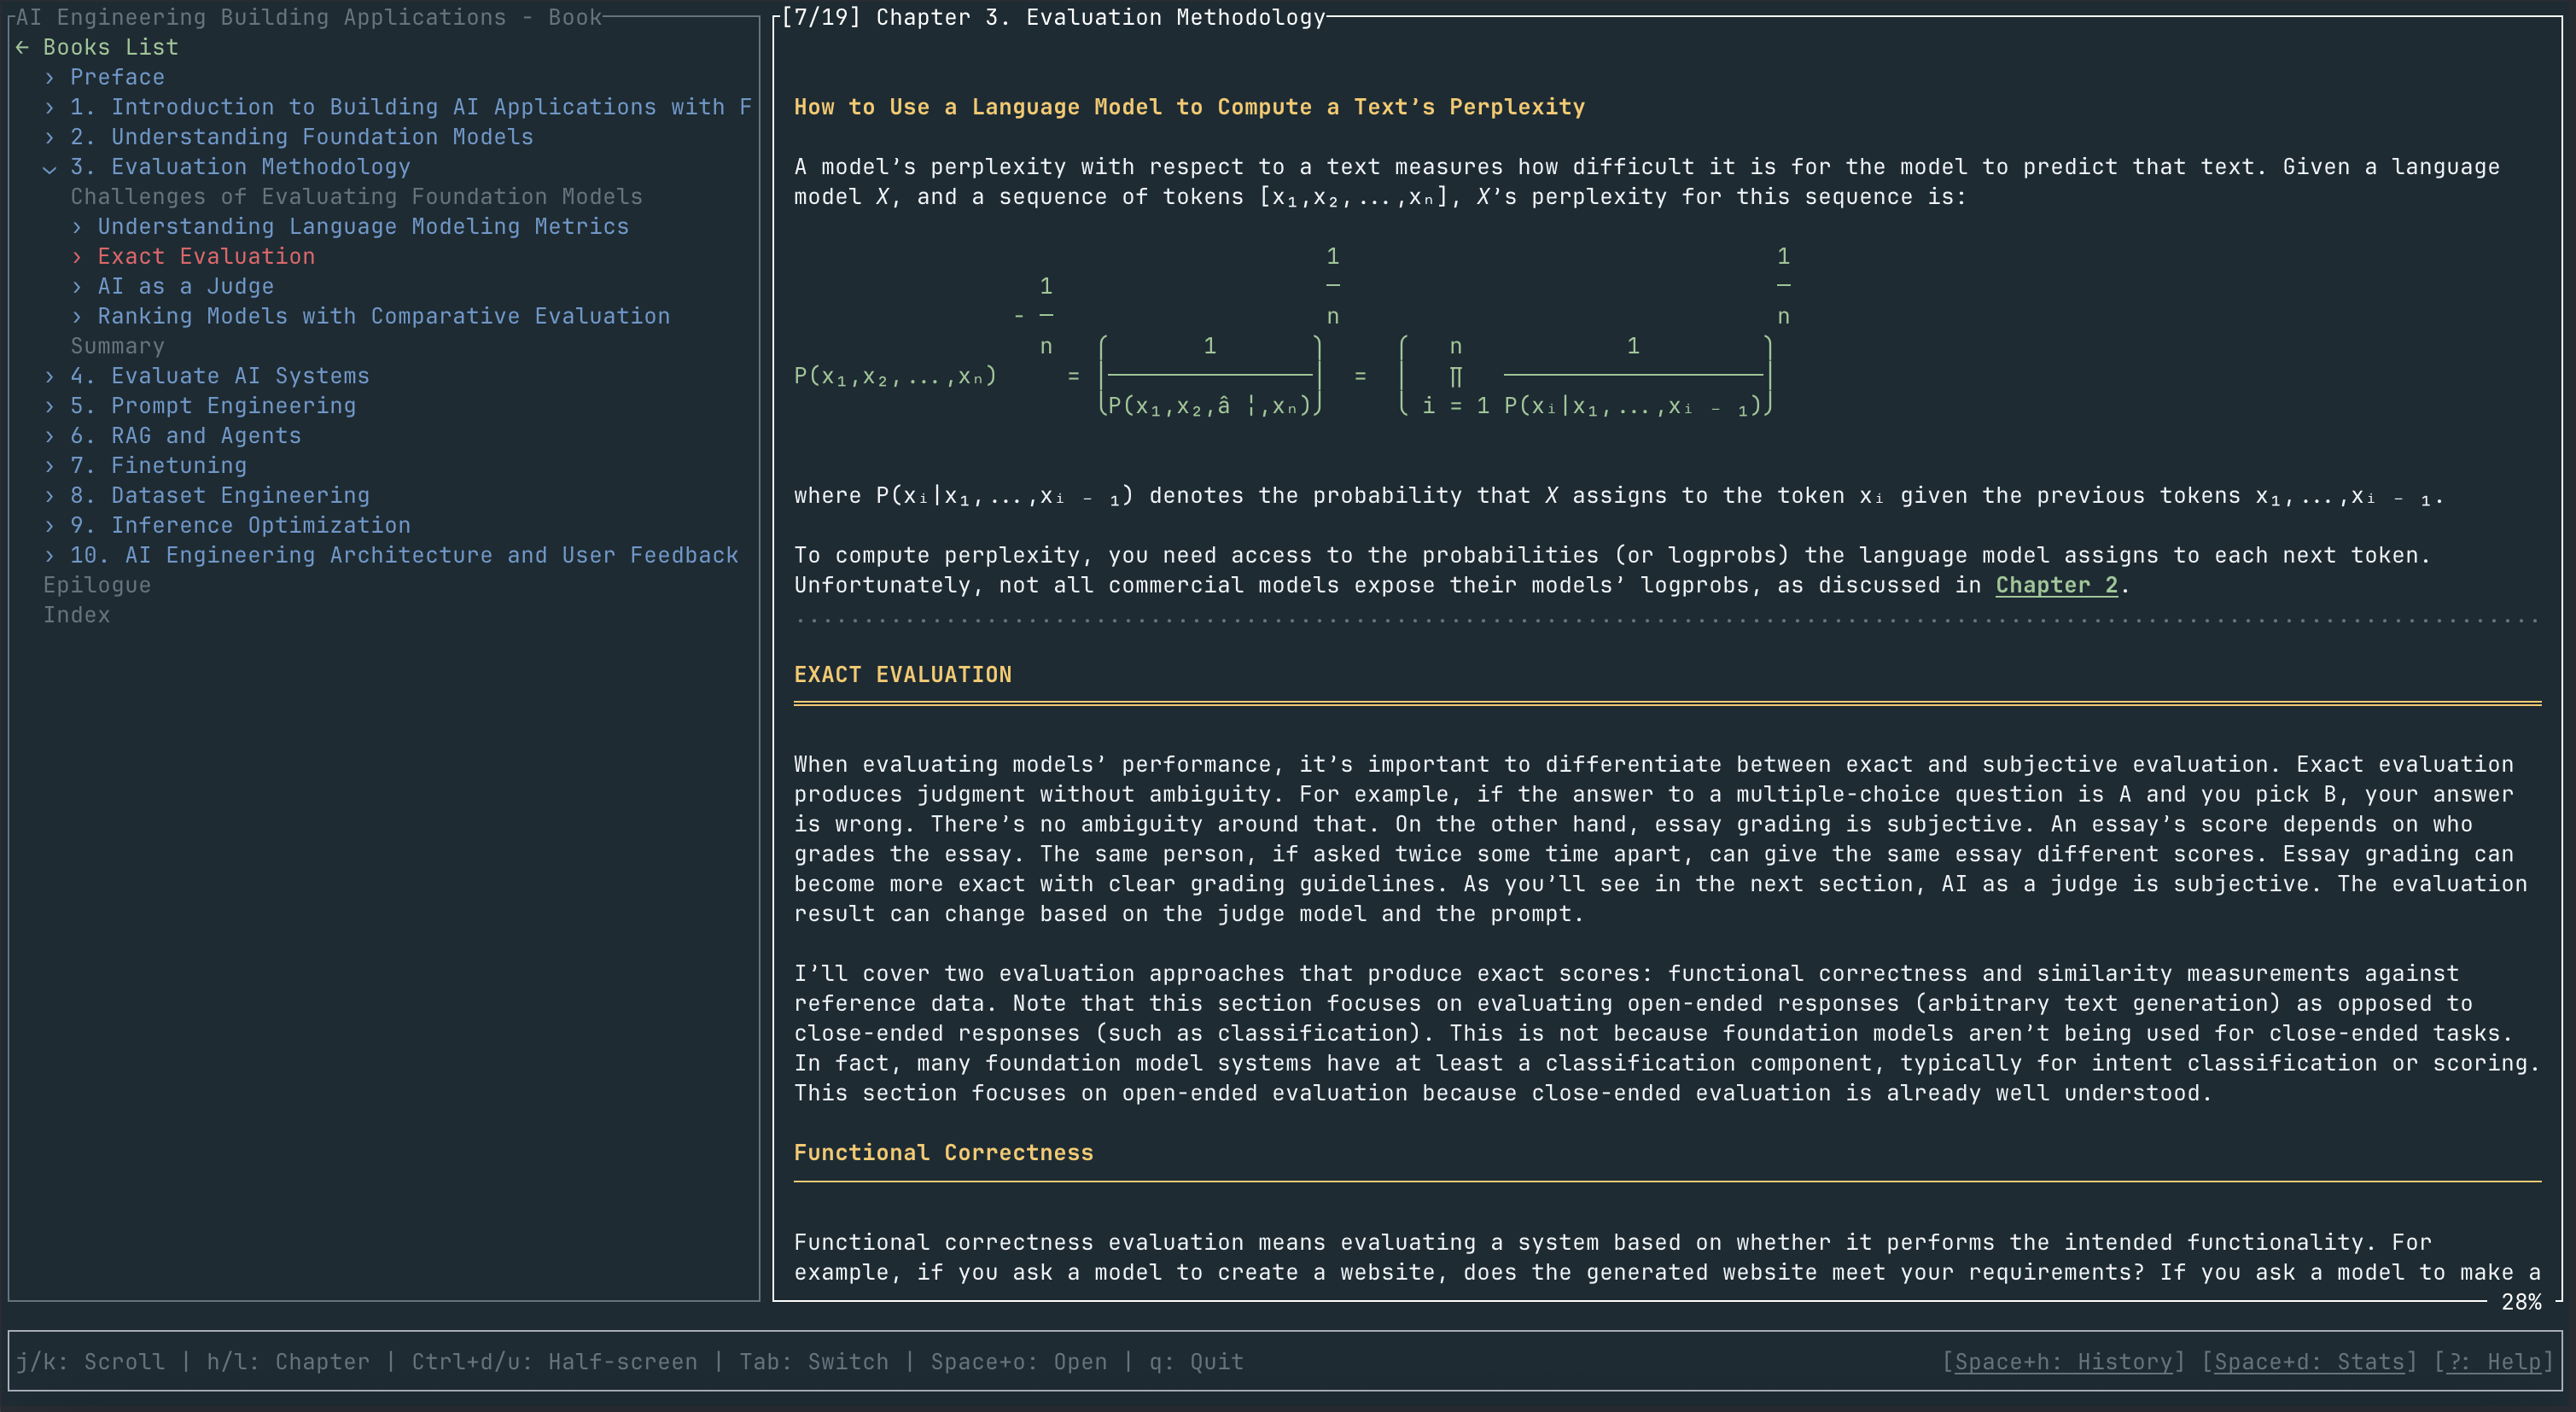Click the 28% reading progress indicator
Viewport: 2576px width, 1412px height.
pos(2520,1301)
